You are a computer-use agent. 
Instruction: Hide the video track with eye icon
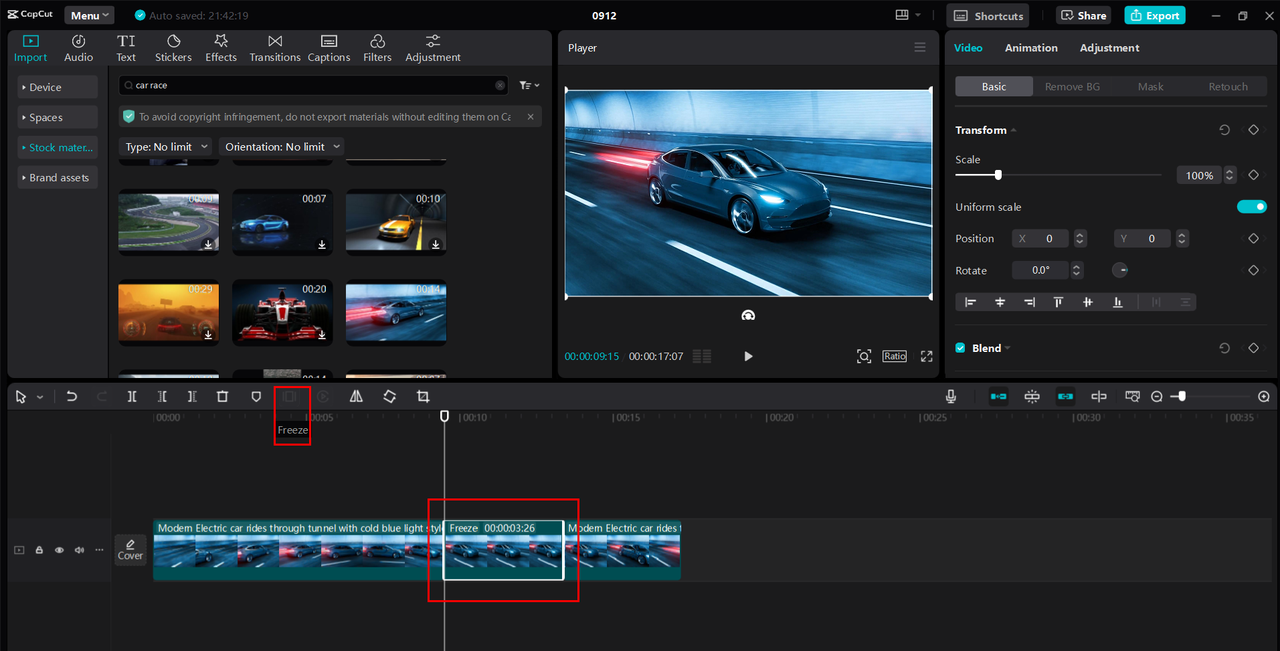(x=59, y=550)
